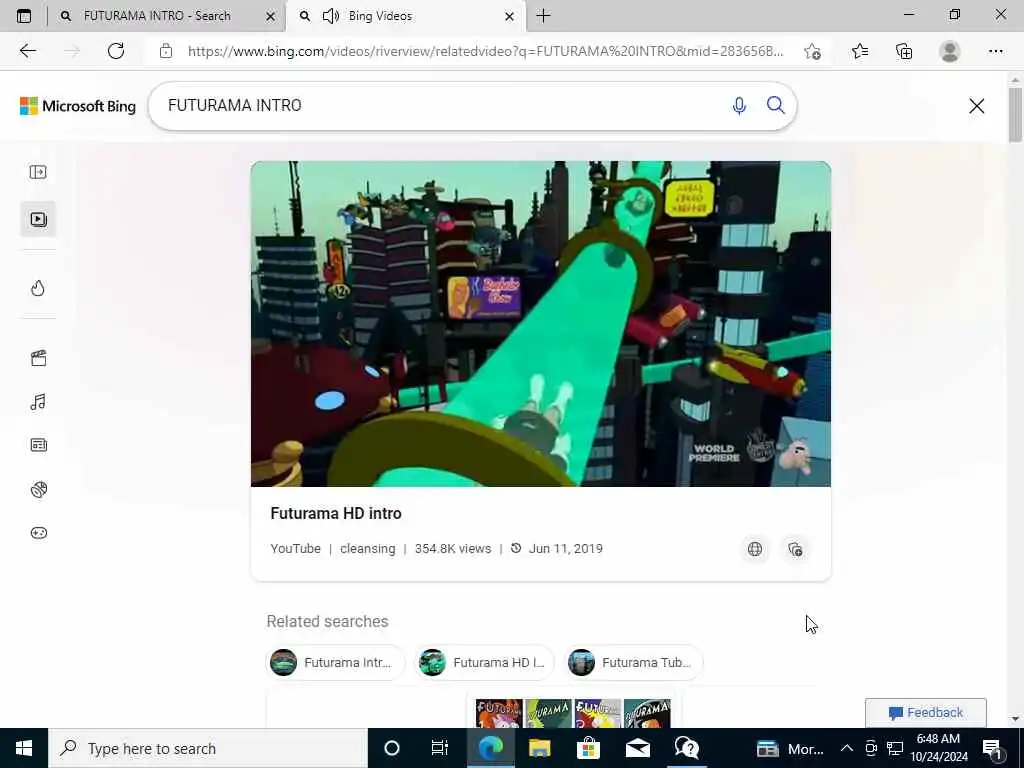This screenshot has height=768, width=1024.
Task: Open the Favorites list
Action: click(860, 51)
